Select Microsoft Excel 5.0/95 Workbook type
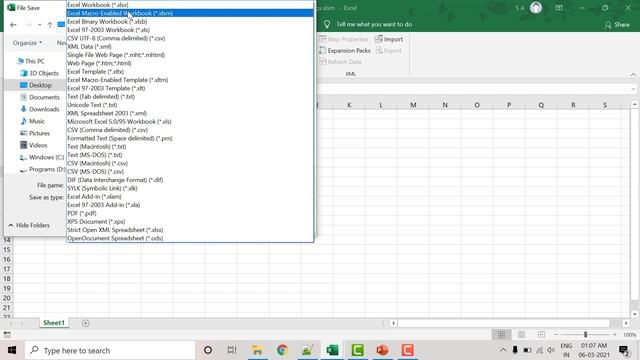The height and width of the screenshot is (360, 640). click(190, 122)
